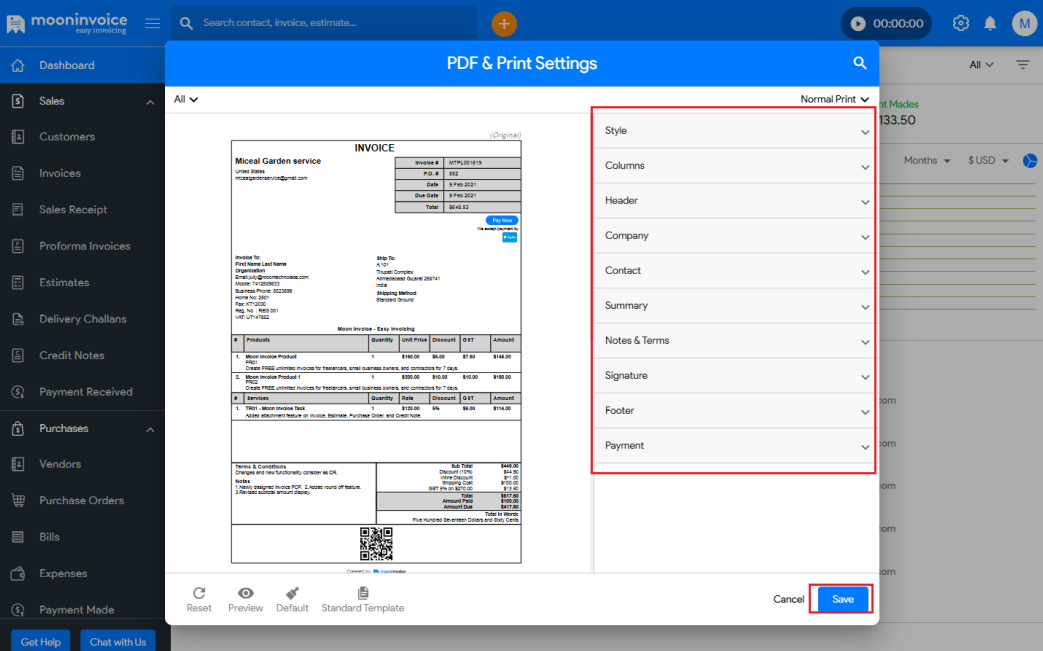Open the All filter dropdown in dialog

click(186, 99)
